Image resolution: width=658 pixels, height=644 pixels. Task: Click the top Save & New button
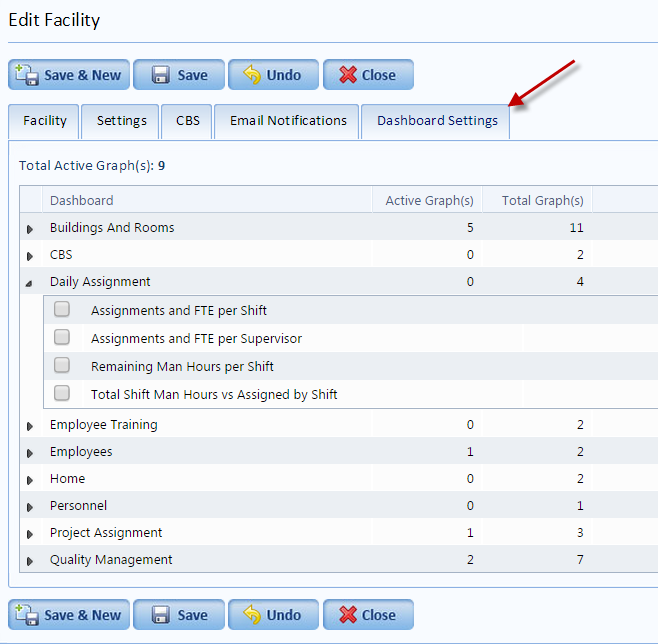(x=69, y=75)
